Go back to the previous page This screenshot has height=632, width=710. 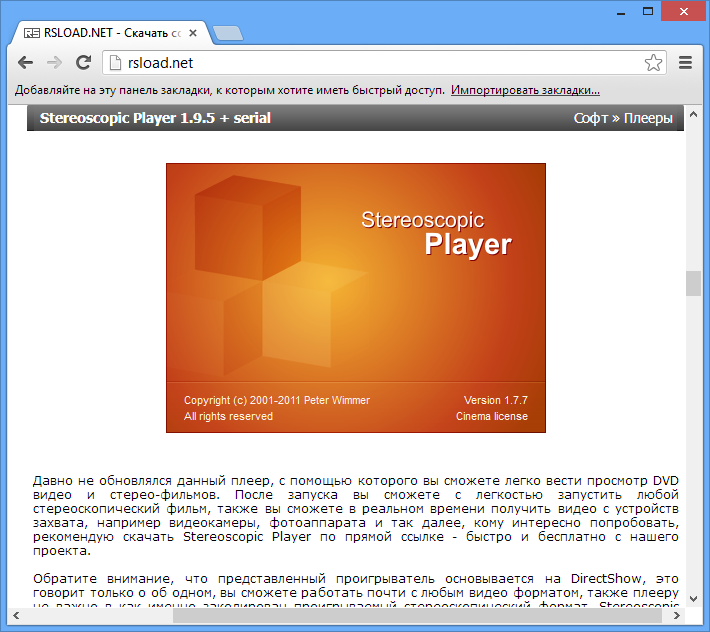tap(25, 62)
